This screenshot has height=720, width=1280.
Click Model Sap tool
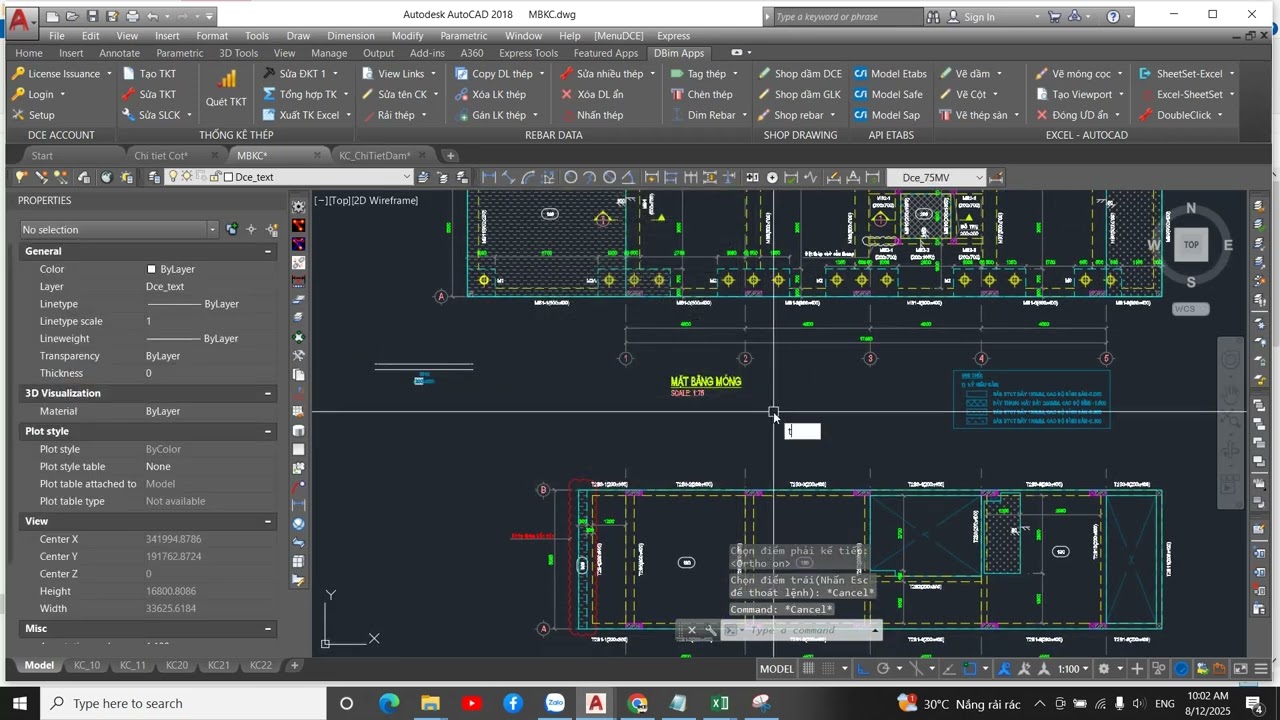[x=887, y=115]
